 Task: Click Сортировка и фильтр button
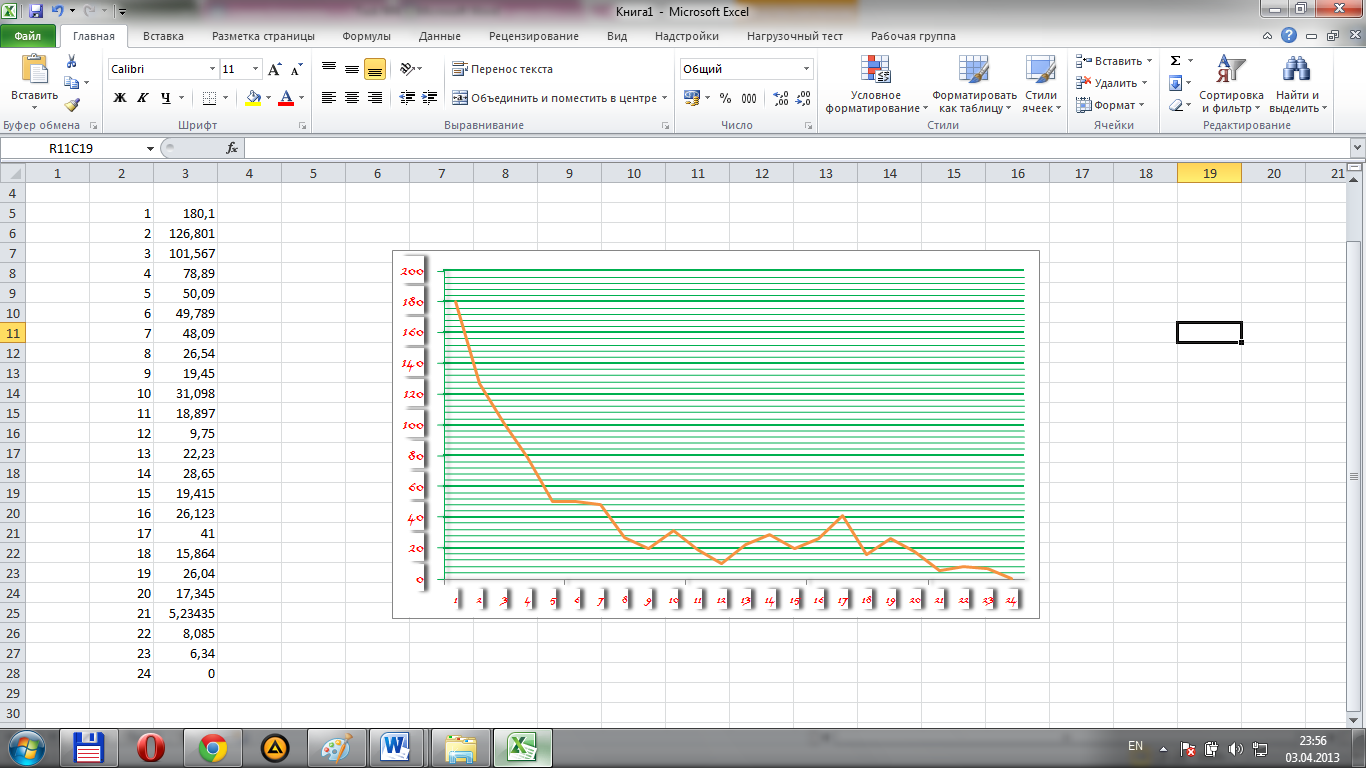[1231, 85]
